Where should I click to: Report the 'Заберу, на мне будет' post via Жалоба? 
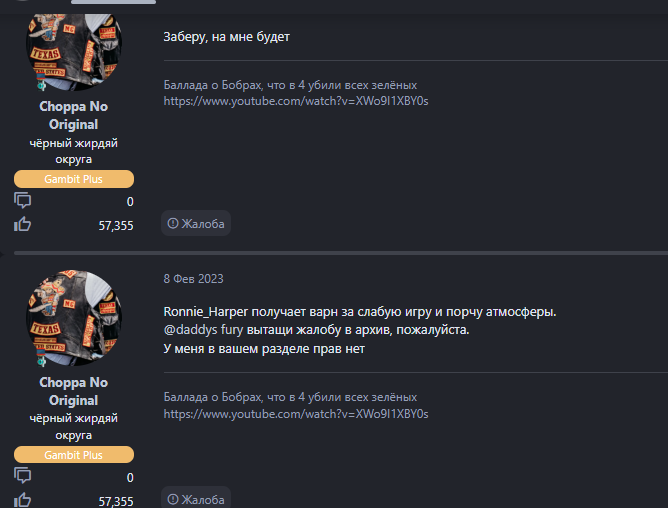pos(196,223)
